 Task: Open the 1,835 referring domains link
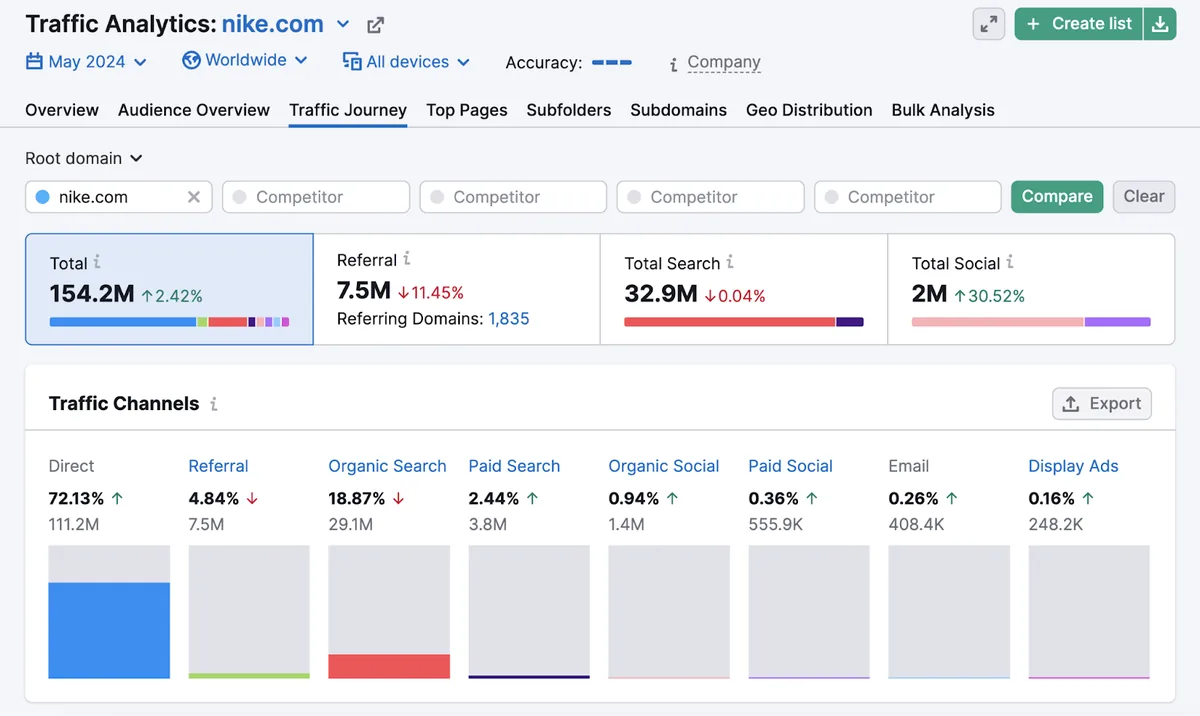[509, 319]
